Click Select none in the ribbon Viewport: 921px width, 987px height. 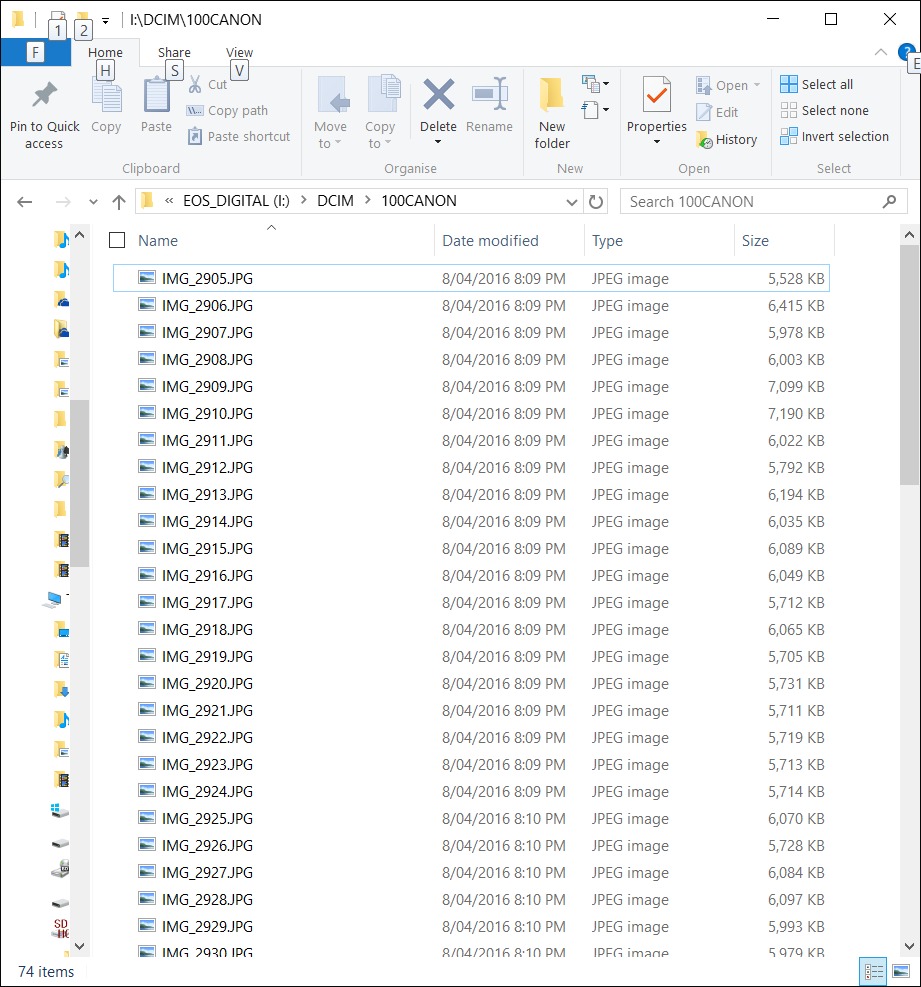pos(824,111)
